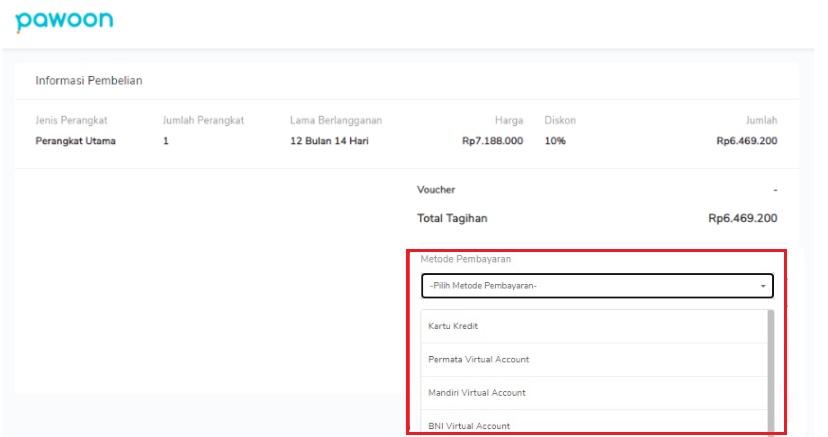Screen dimensions: 828x437
Task: Click the Metode Pembayaran label
Action: 466,259
